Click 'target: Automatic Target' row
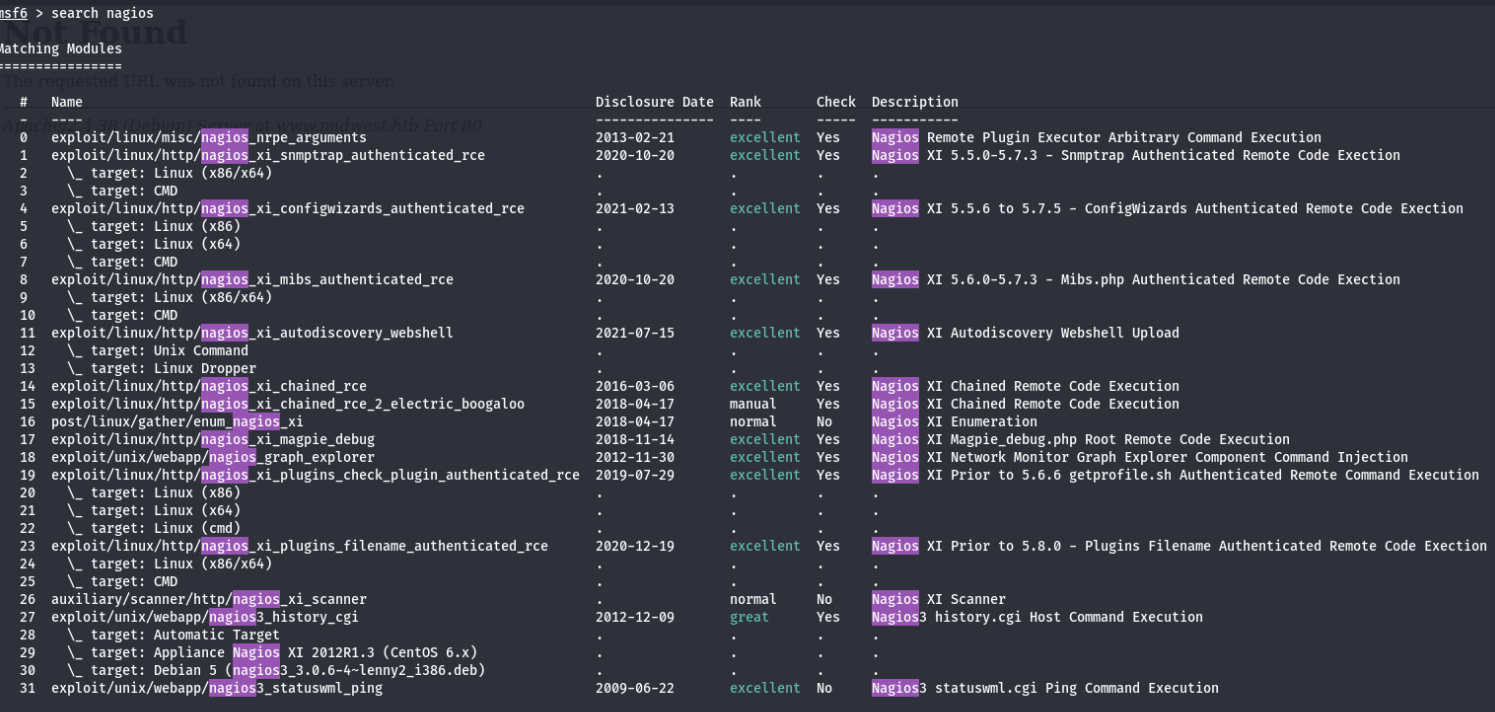The width and height of the screenshot is (1495, 712). tap(174, 635)
